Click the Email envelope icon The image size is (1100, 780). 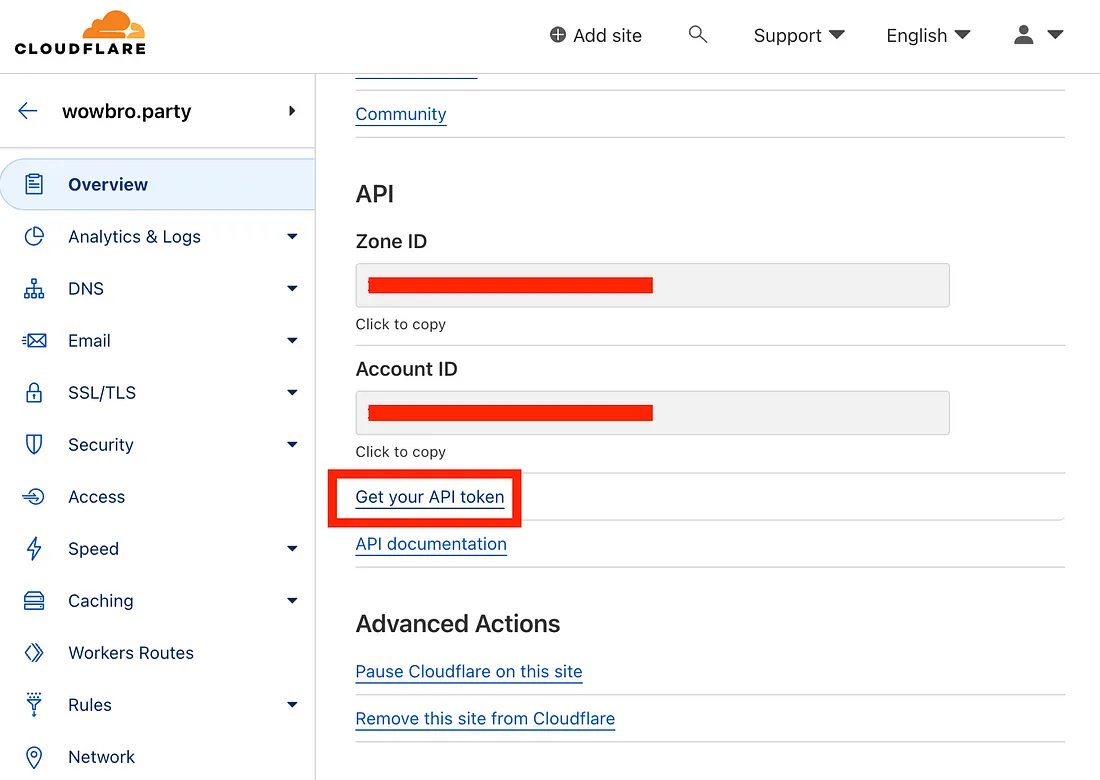pyautogui.click(x=34, y=341)
